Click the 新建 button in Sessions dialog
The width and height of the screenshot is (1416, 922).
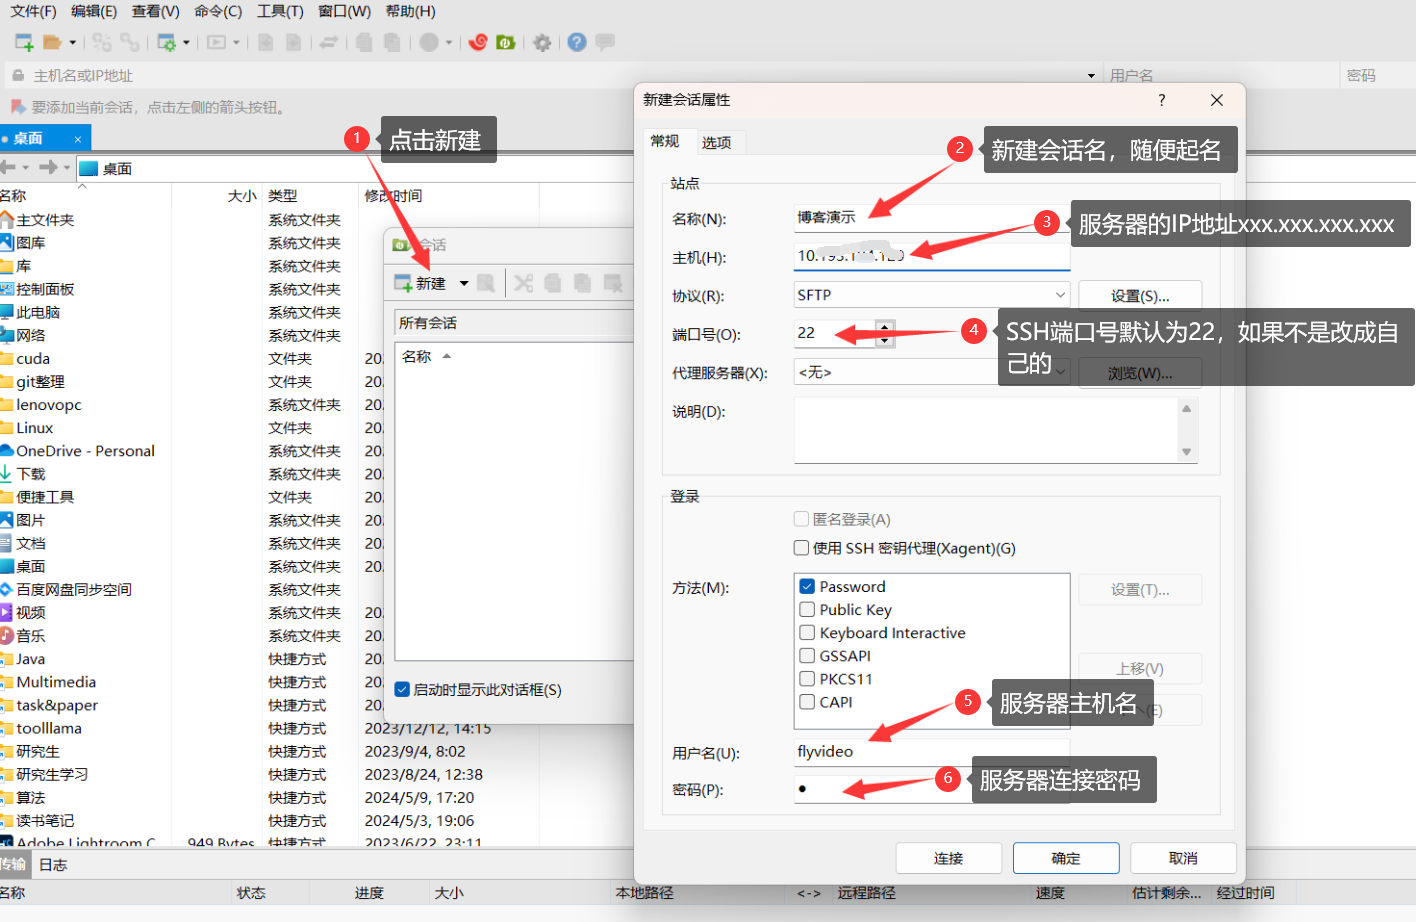(421, 283)
